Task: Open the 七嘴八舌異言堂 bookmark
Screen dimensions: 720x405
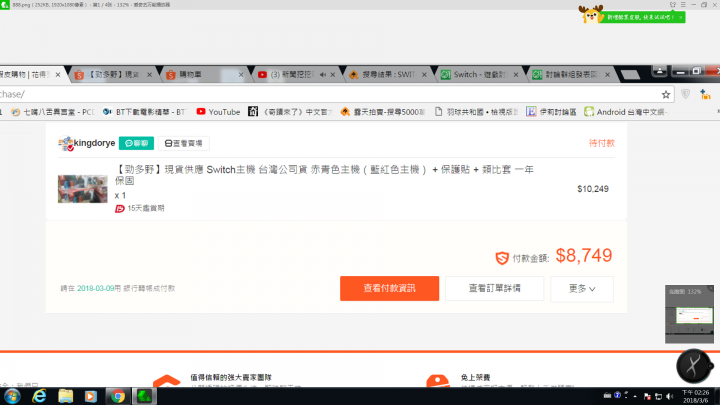Action: click(53, 112)
